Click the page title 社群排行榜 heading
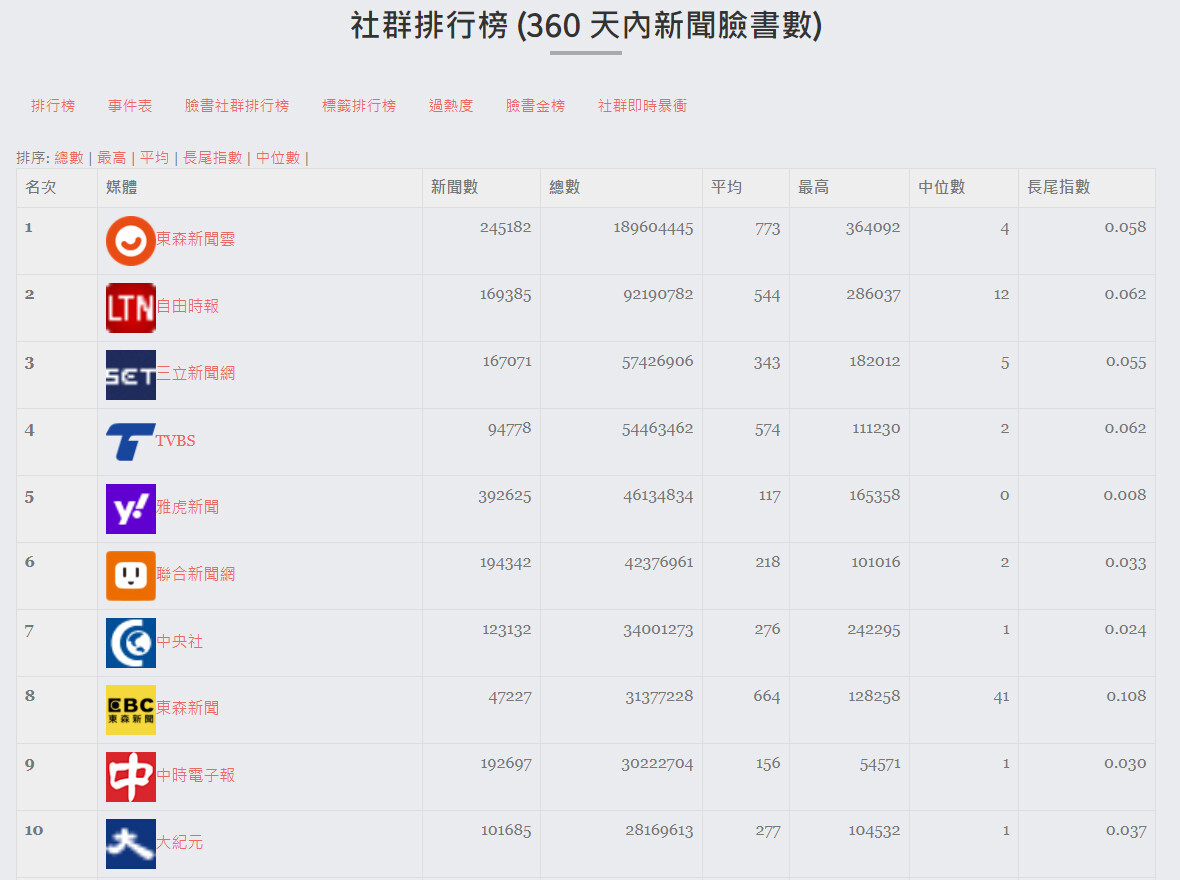 586,26
